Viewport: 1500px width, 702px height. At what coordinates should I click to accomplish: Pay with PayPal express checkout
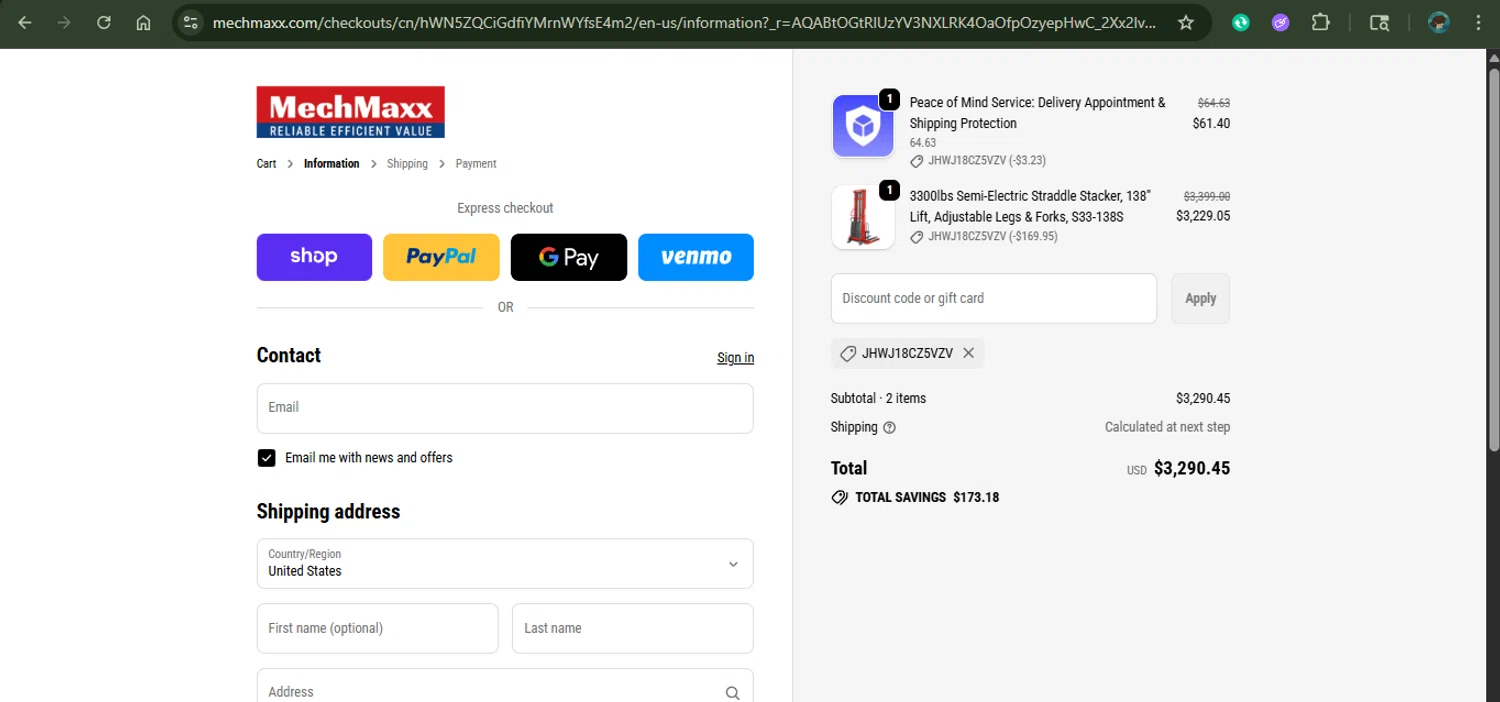(x=441, y=257)
